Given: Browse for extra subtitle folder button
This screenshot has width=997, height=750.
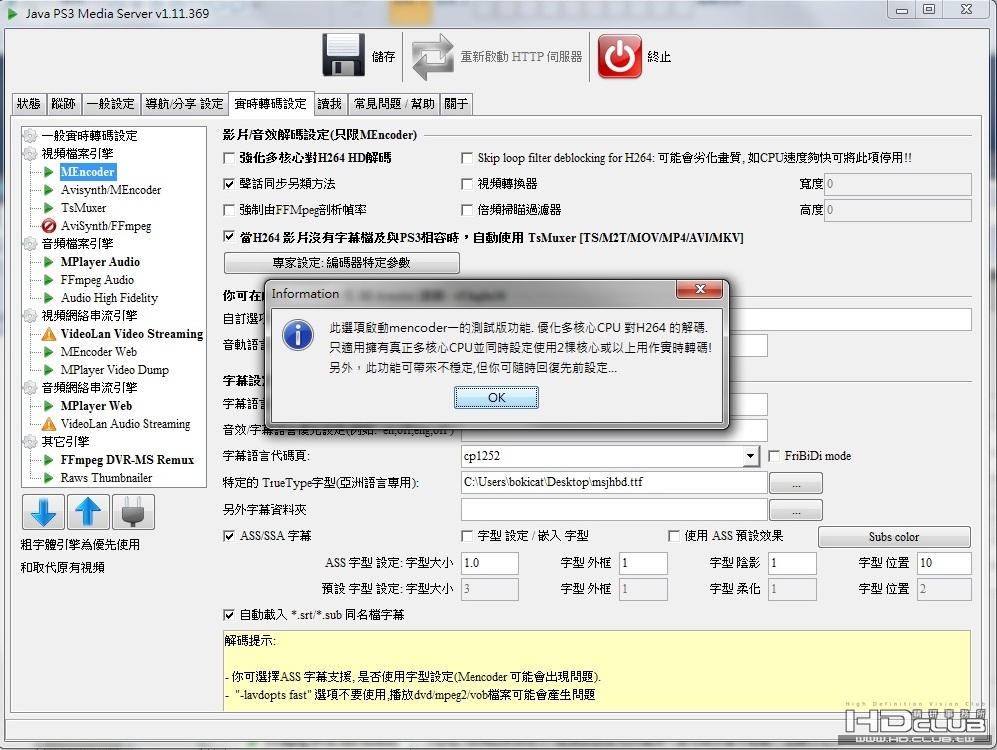Looking at the screenshot, I should point(796,510).
